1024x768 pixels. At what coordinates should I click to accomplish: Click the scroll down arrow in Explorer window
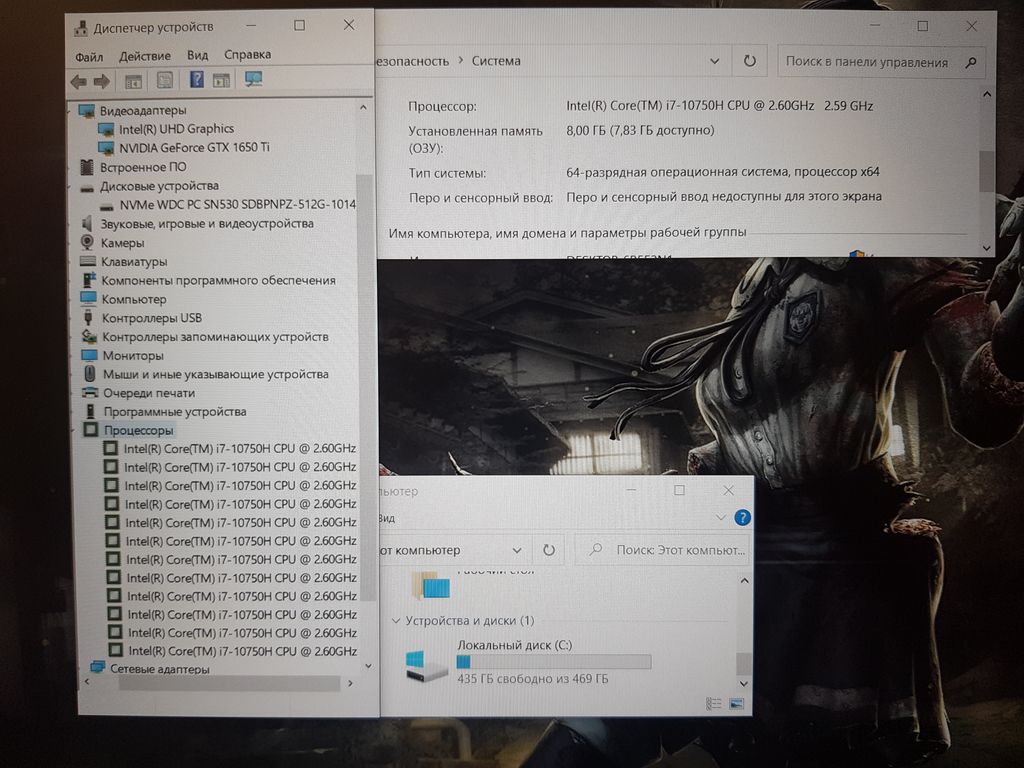pos(744,683)
